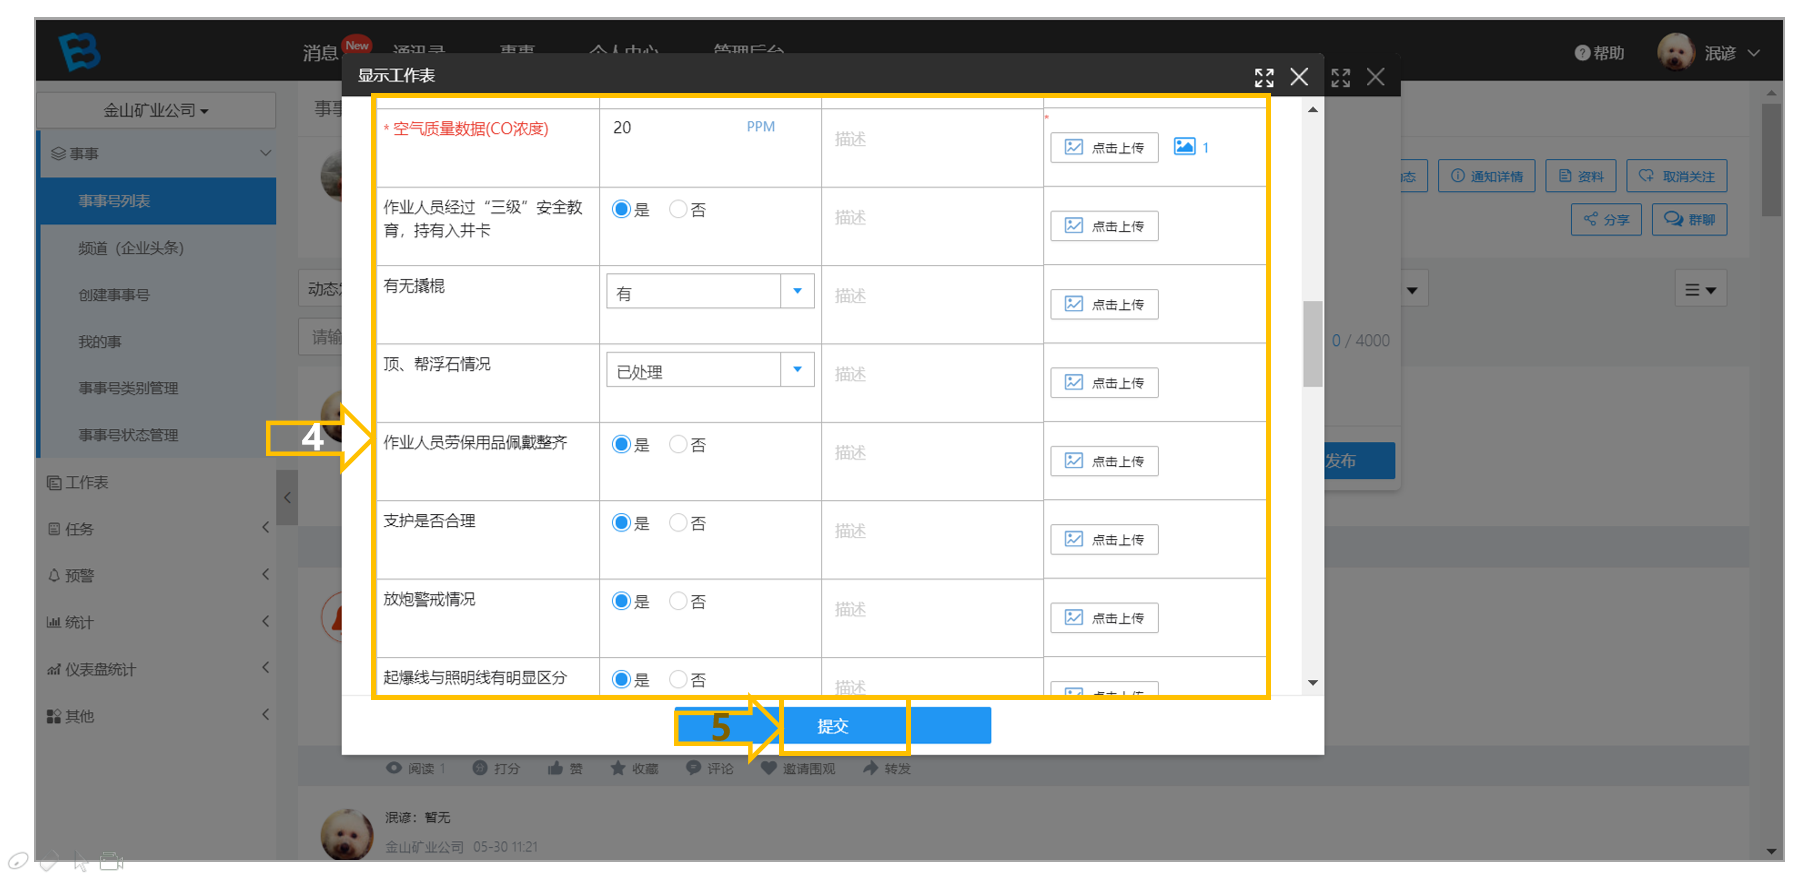Open 事事号列表 in the sidebar
This screenshot has height=882, width=1801.
click(157, 201)
